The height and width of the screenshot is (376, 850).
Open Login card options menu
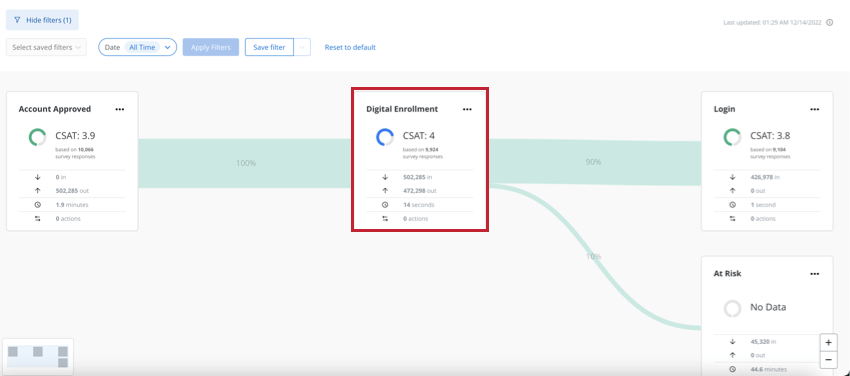coord(815,109)
